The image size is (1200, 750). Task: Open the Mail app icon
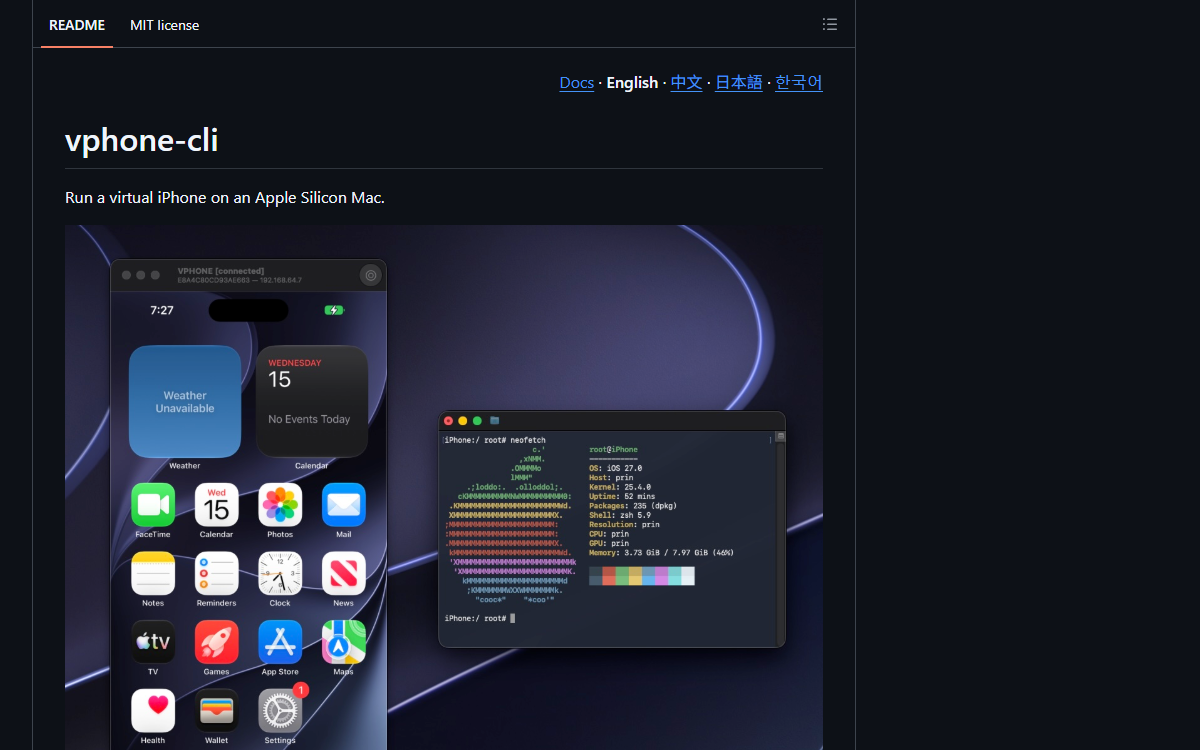pyautogui.click(x=344, y=505)
